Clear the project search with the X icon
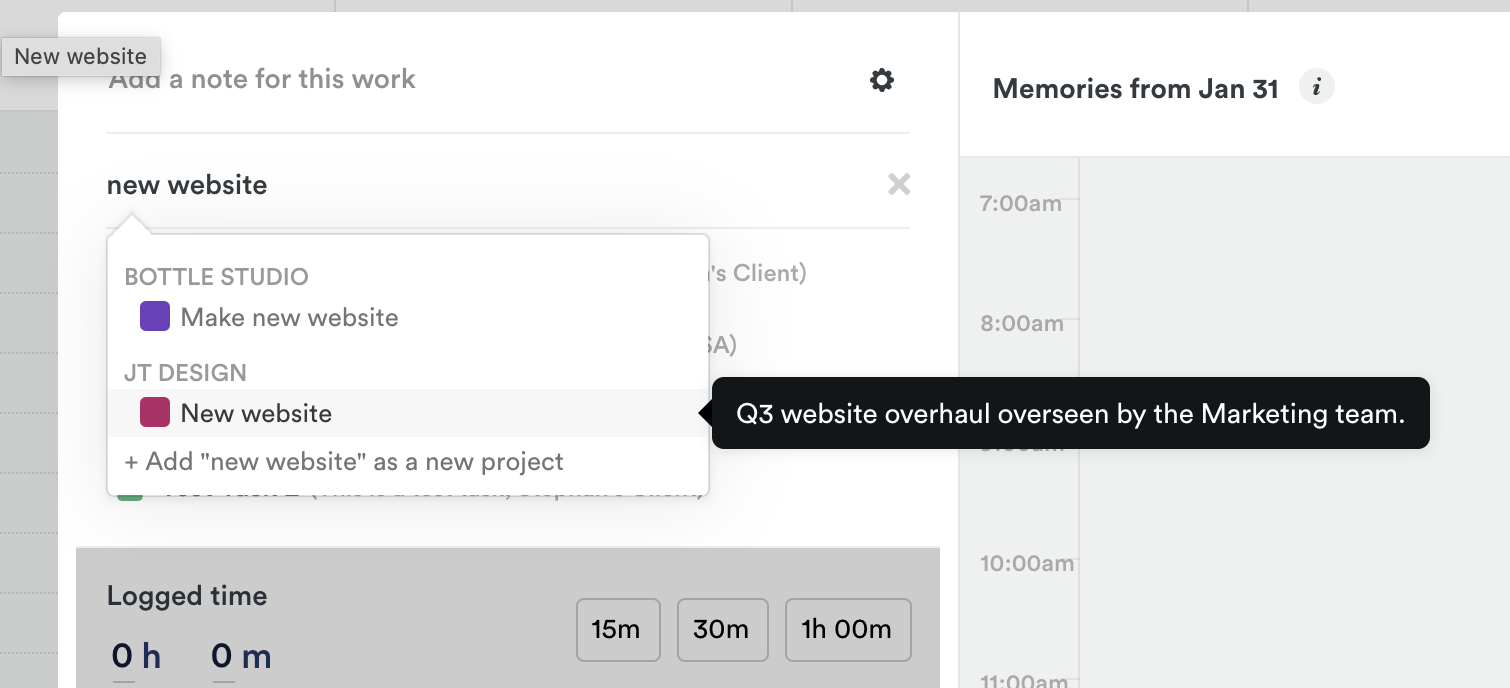Viewport: 1510px width, 688px height. [x=898, y=184]
